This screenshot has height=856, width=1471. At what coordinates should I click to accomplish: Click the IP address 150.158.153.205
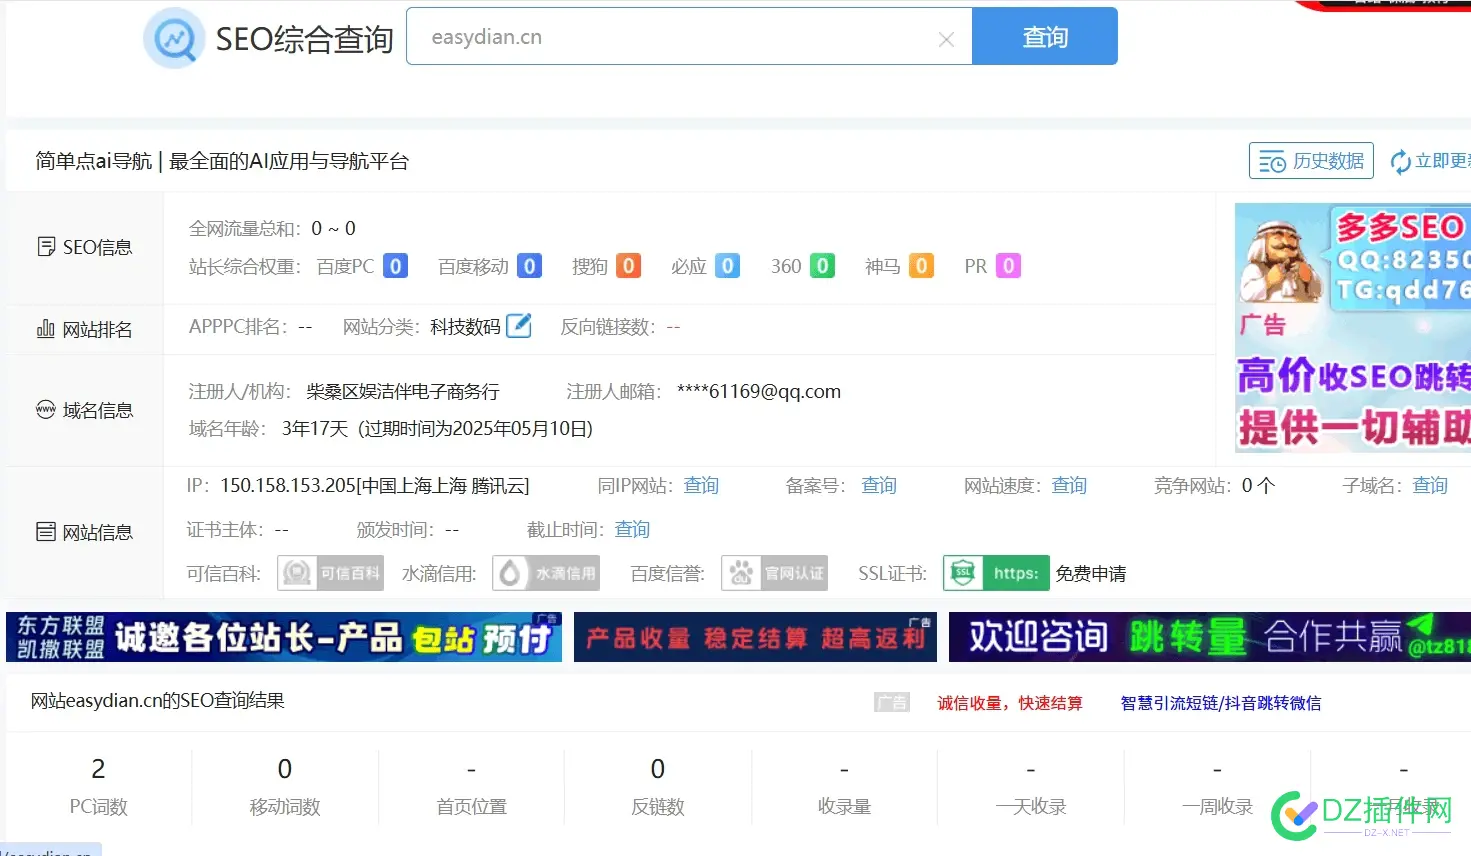[x=288, y=486]
